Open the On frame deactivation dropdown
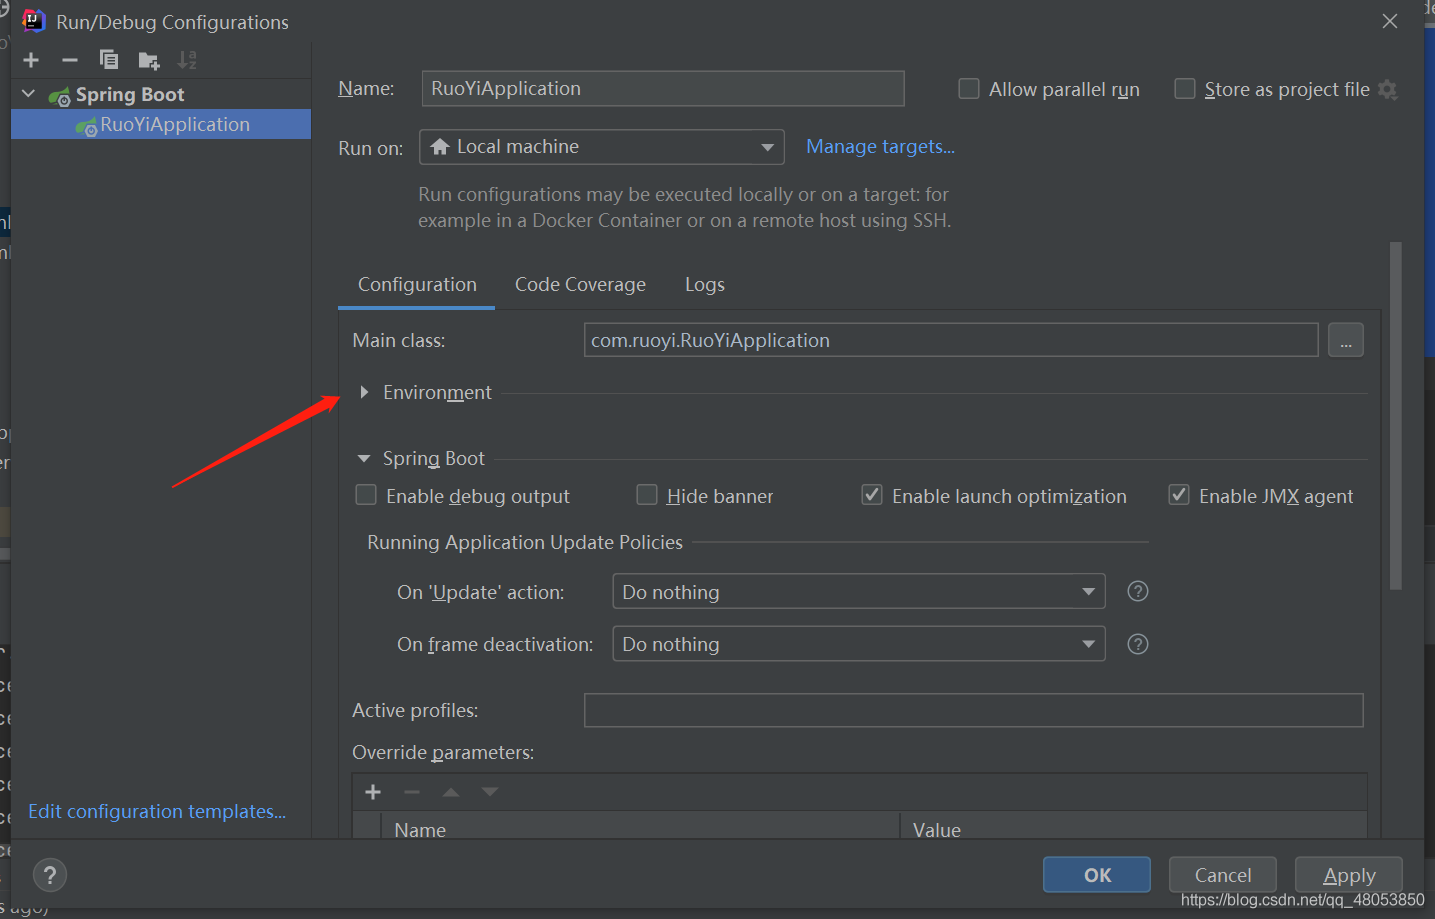 coord(1088,643)
